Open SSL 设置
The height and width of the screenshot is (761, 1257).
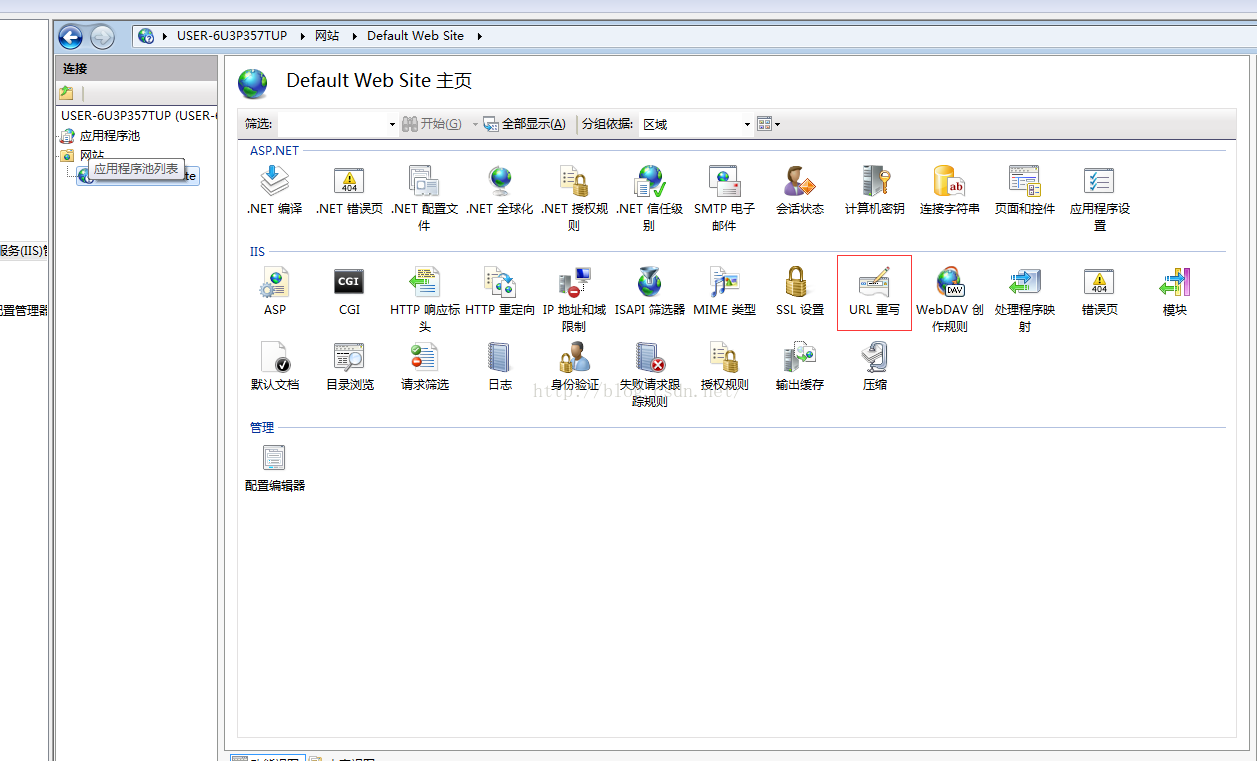pos(800,291)
